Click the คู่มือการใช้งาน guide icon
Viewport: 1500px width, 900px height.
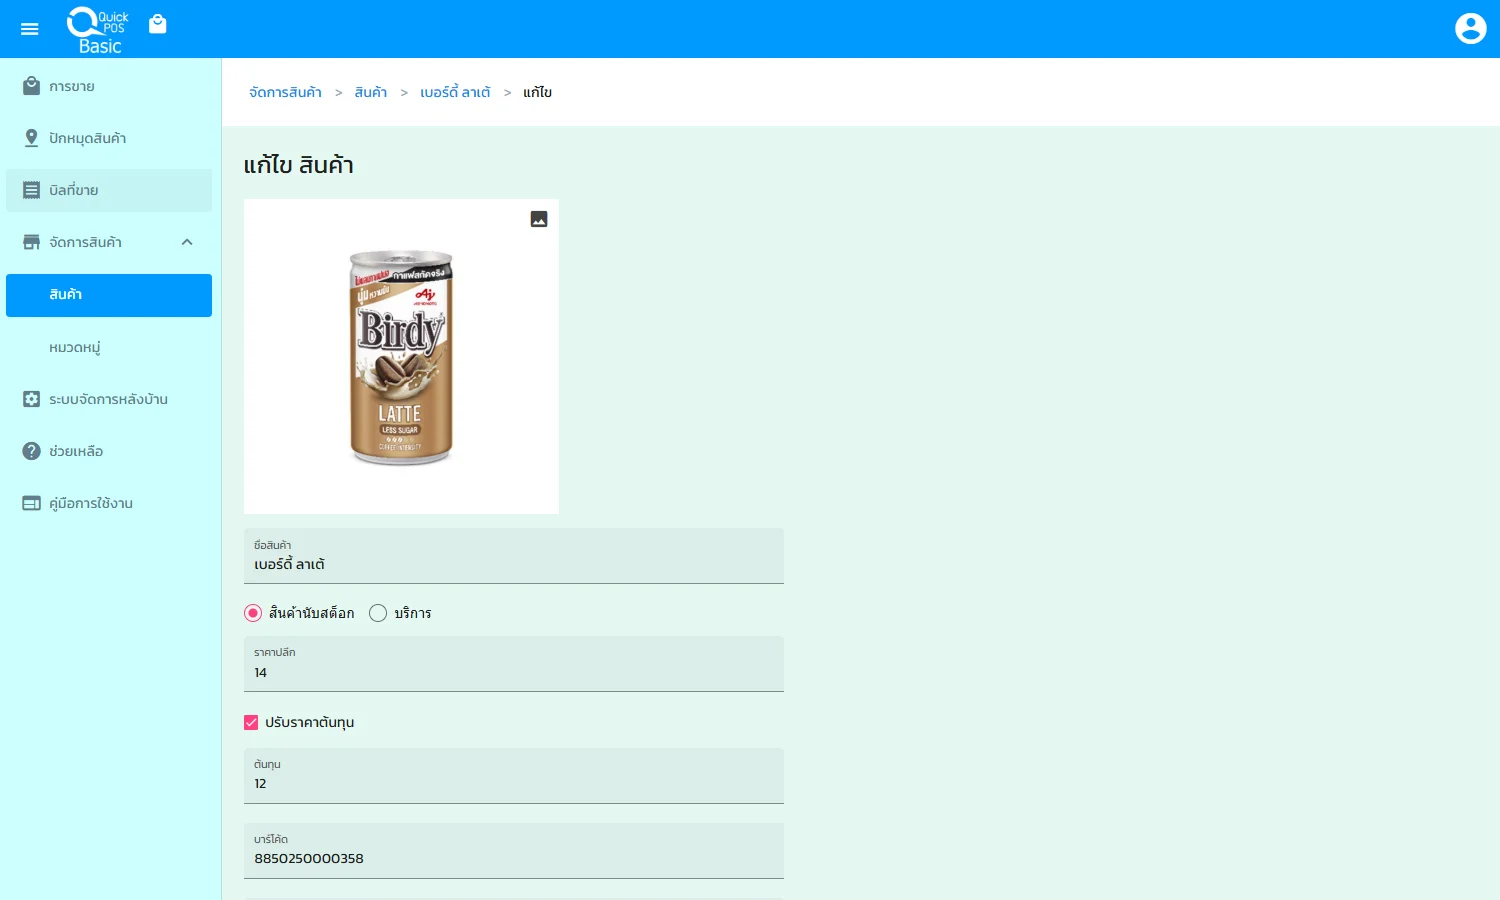tap(31, 503)
